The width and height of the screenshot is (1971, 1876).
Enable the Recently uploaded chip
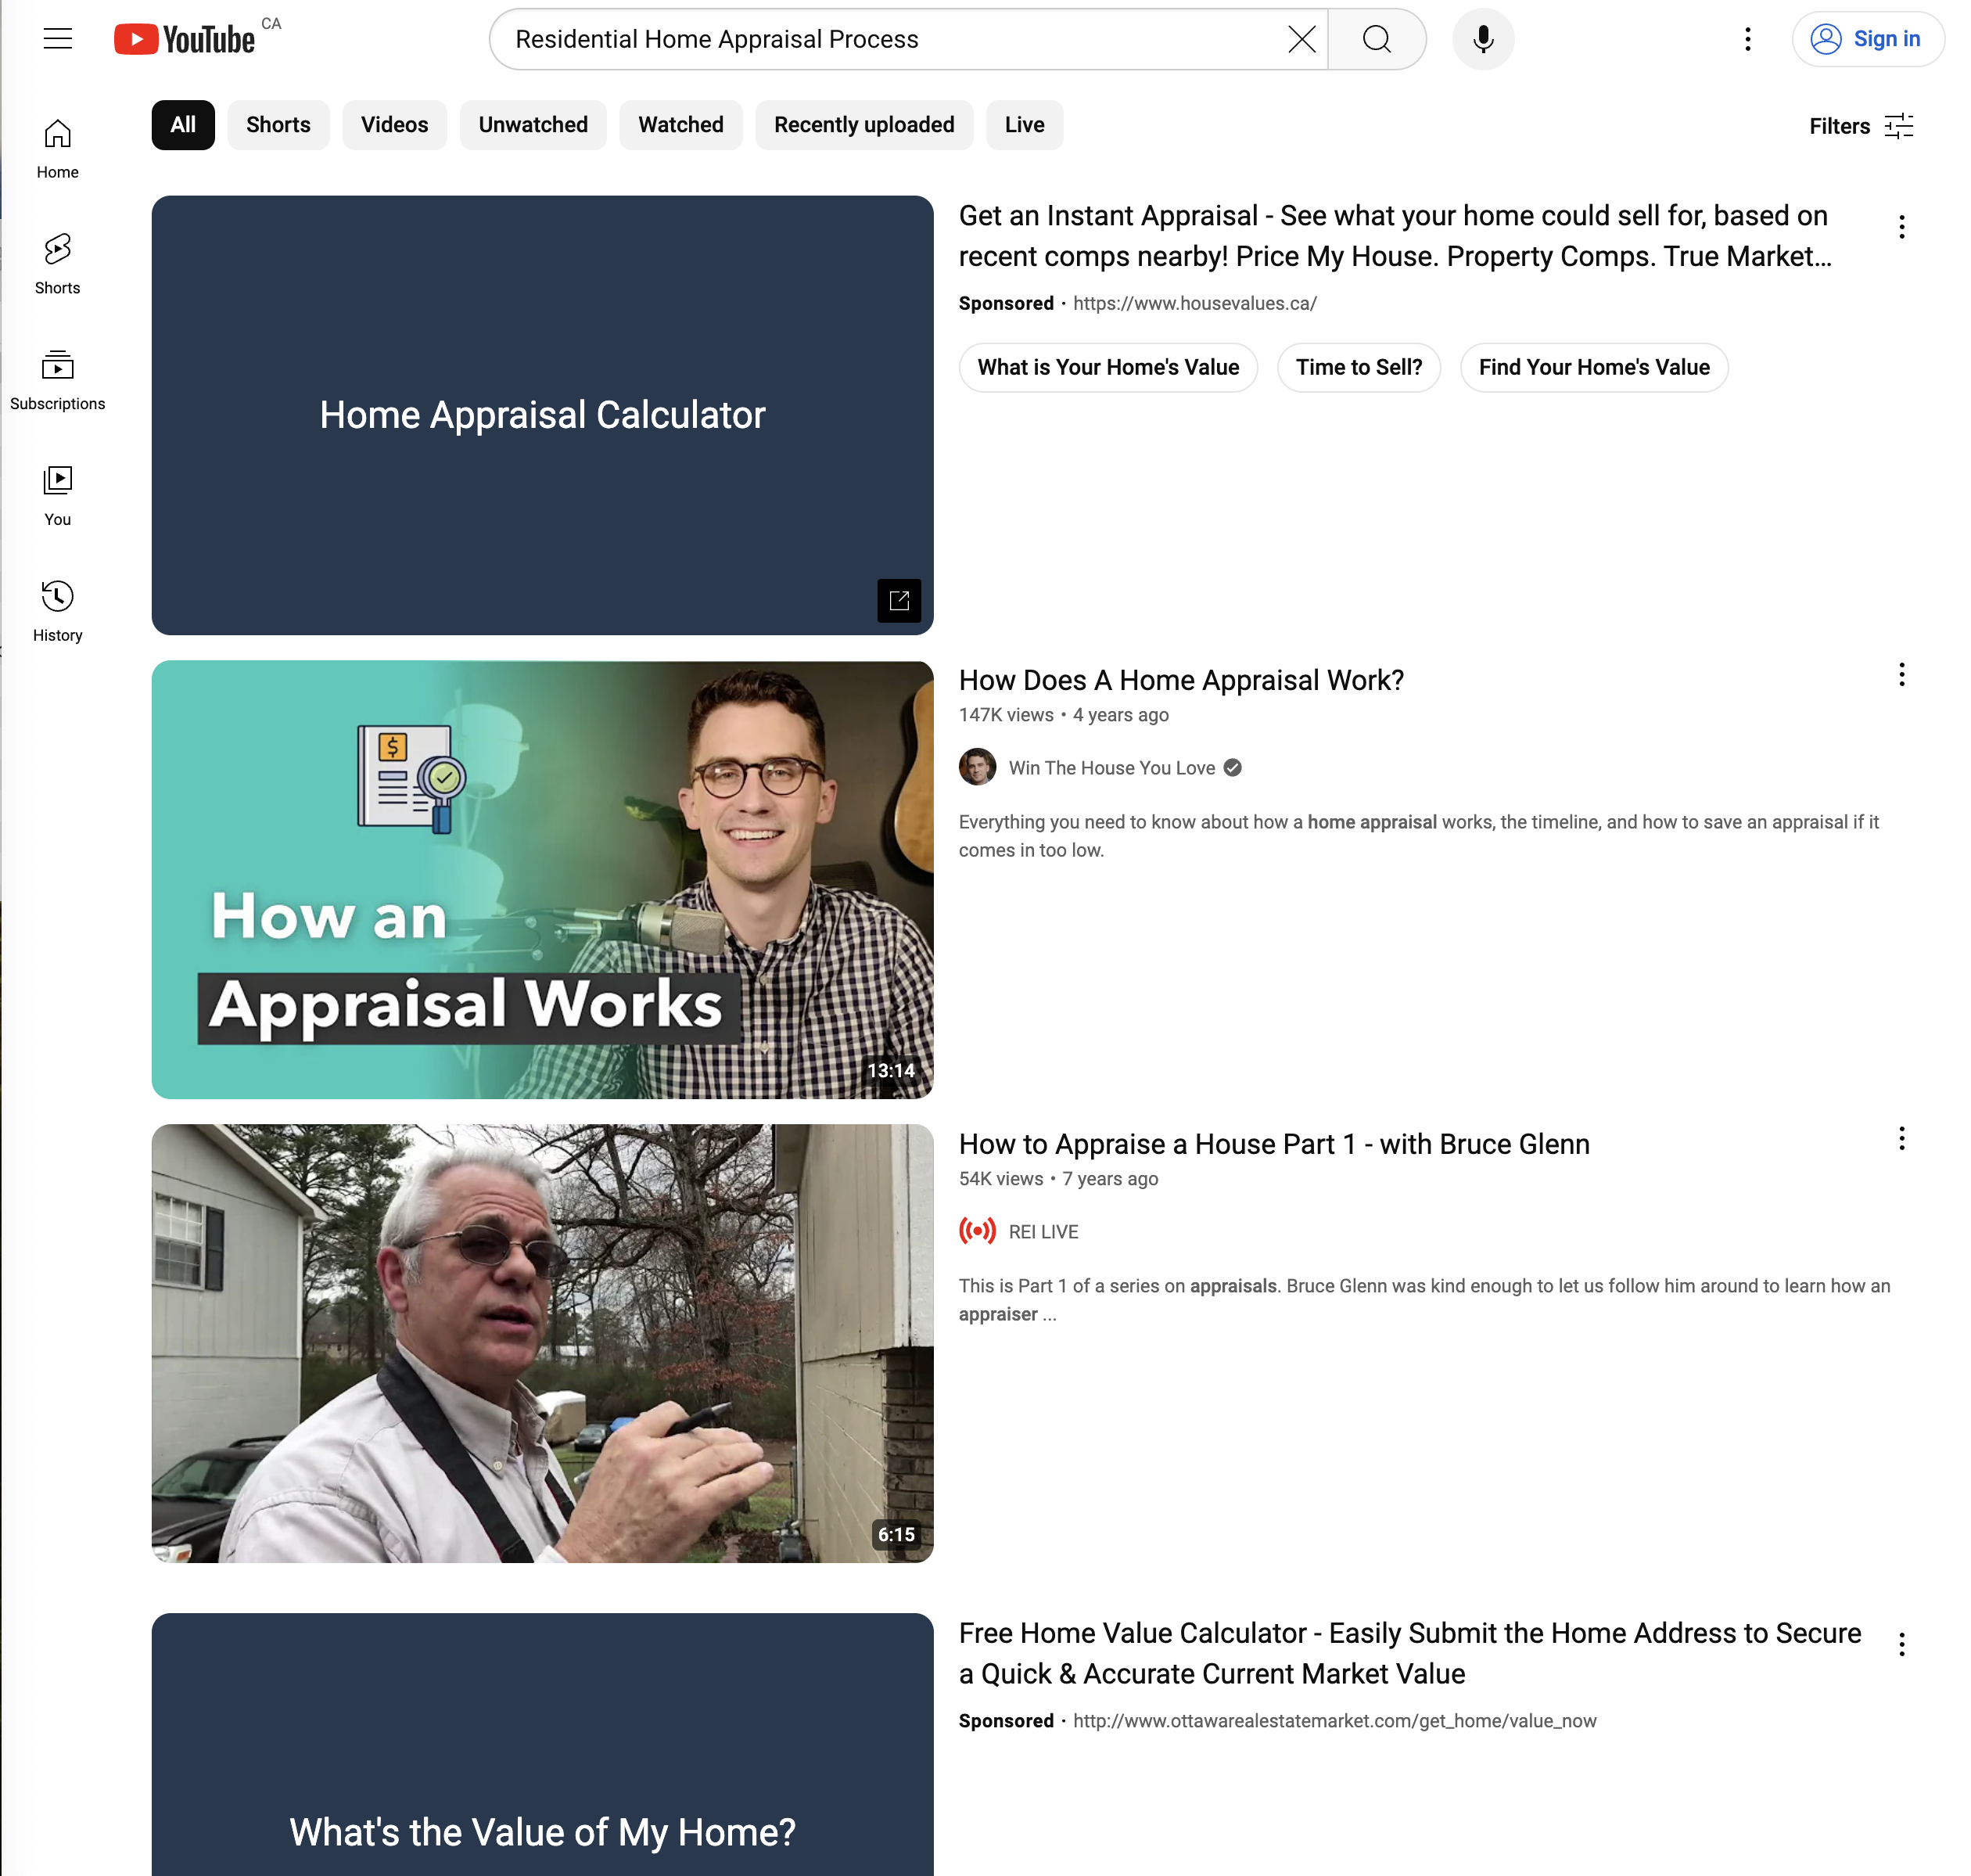(x=863, y=125)
